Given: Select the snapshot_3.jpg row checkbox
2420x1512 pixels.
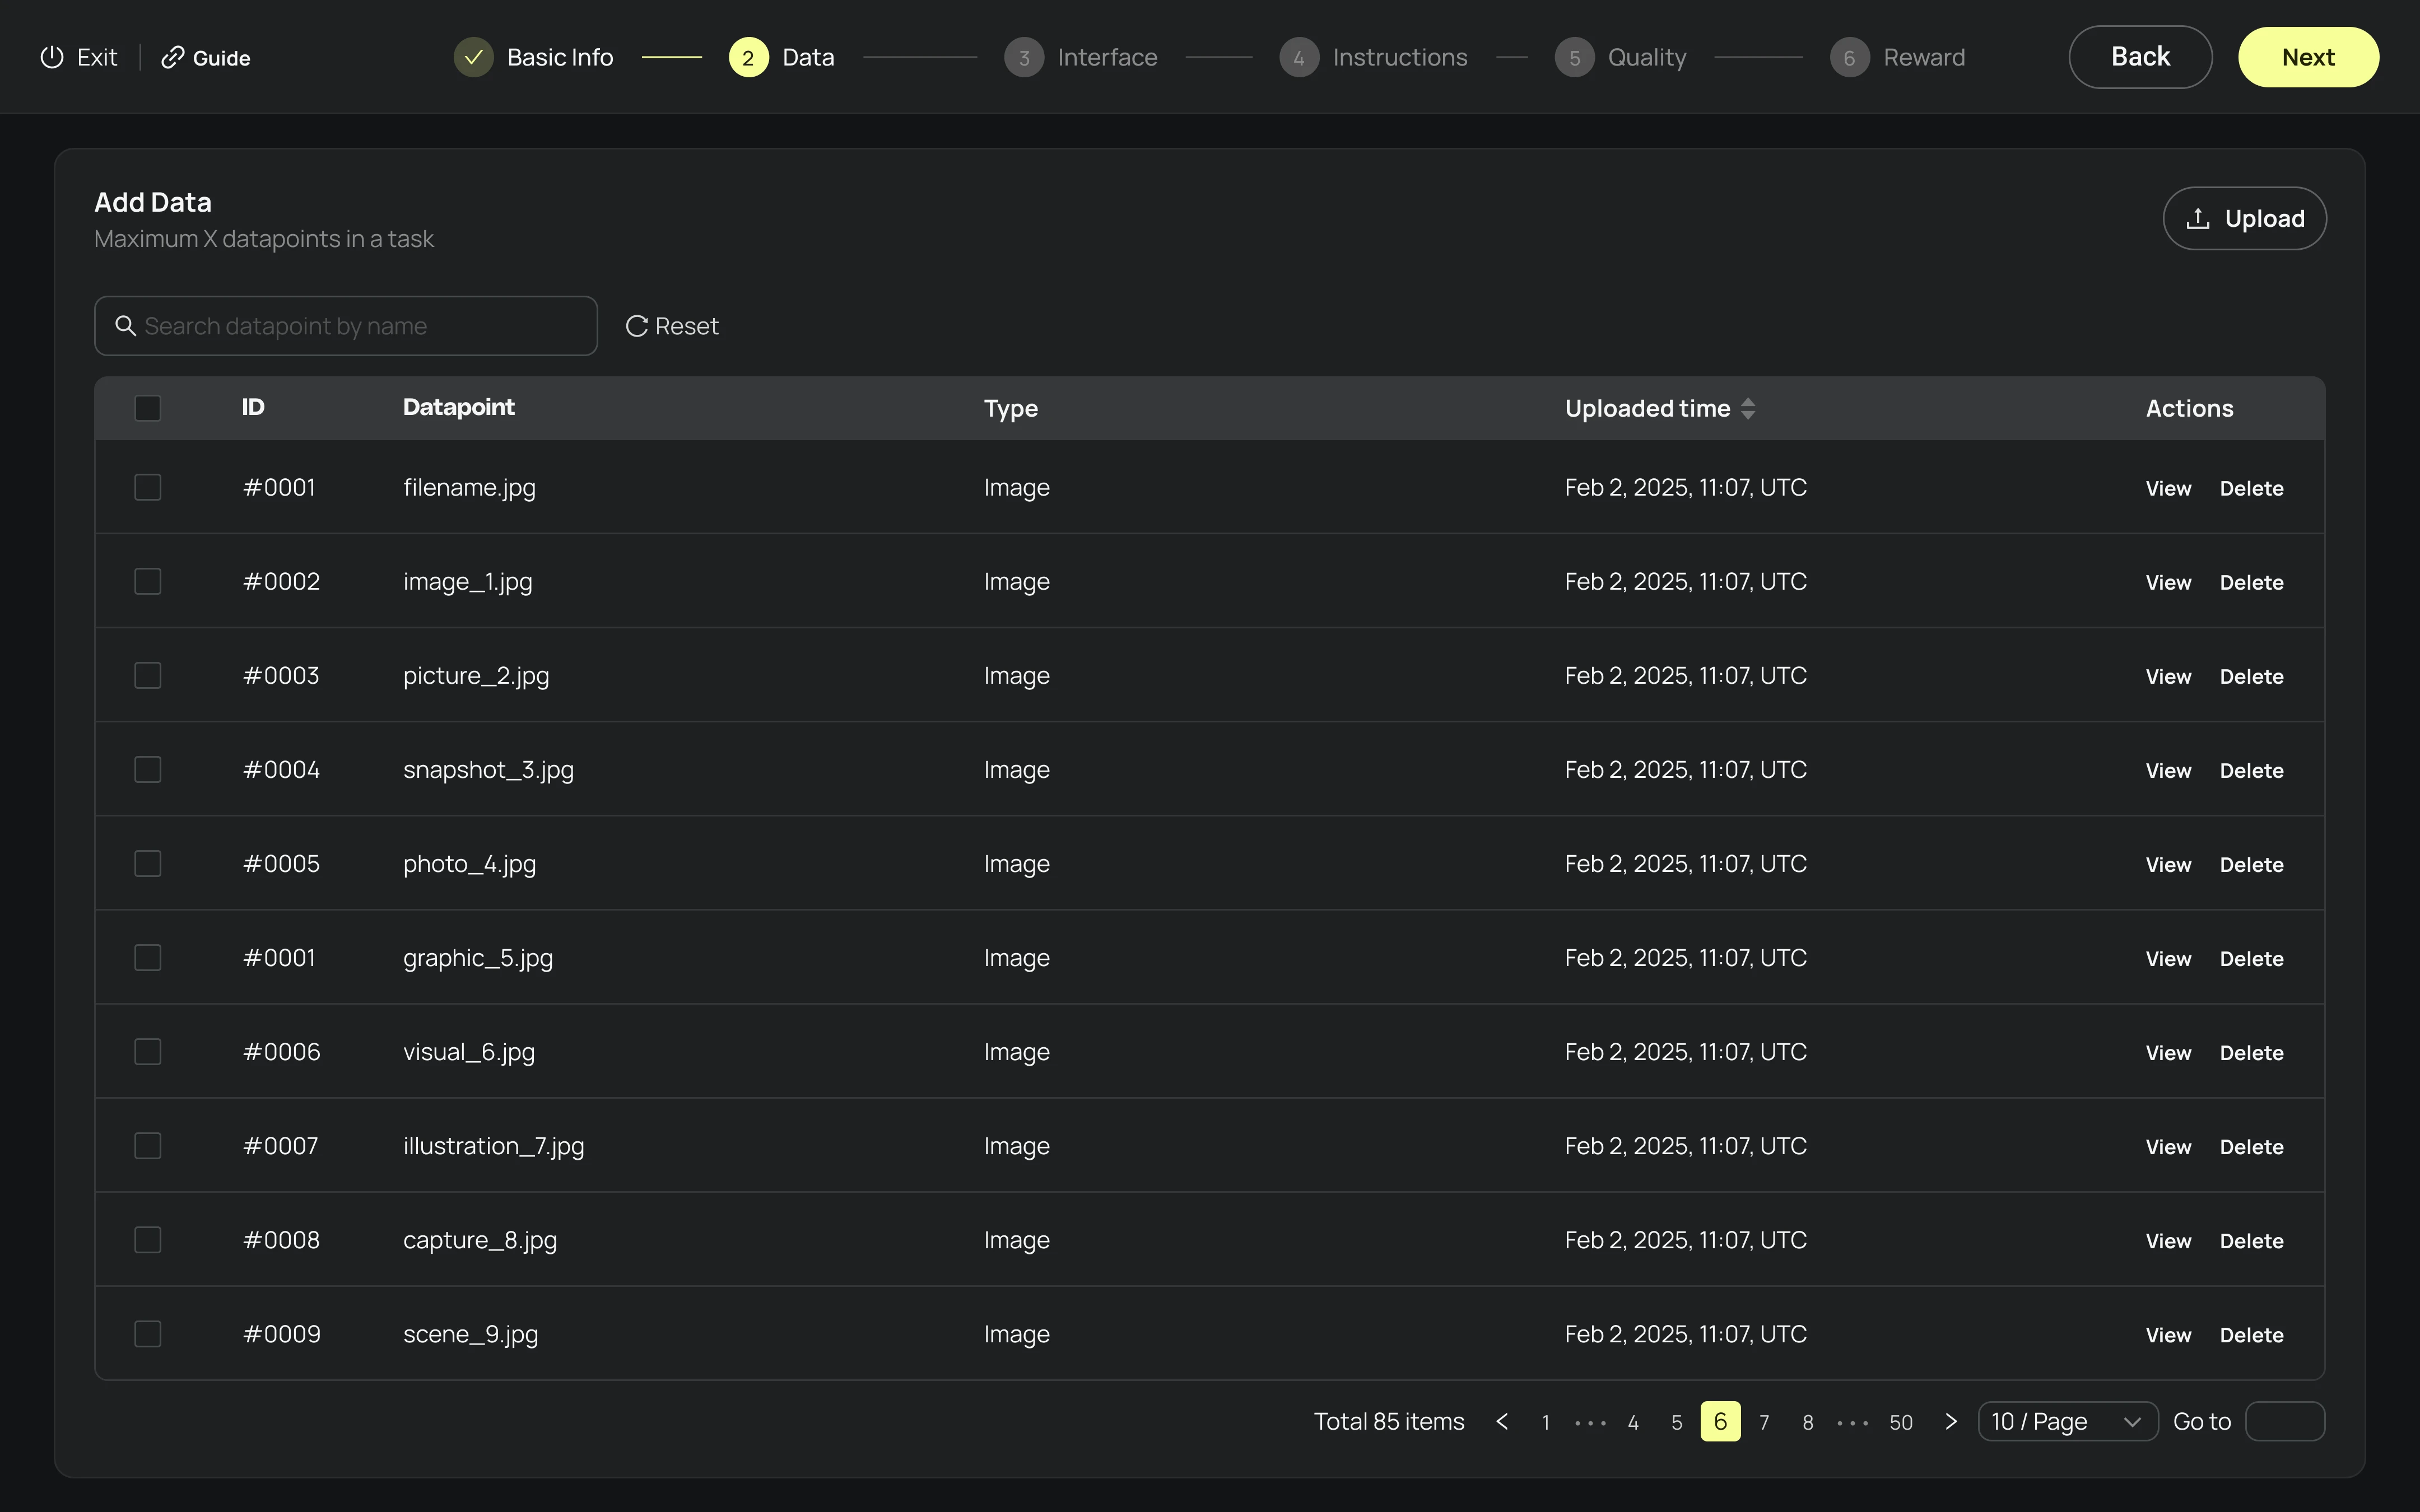Looking at the screenshot, I should pos(148,769).
